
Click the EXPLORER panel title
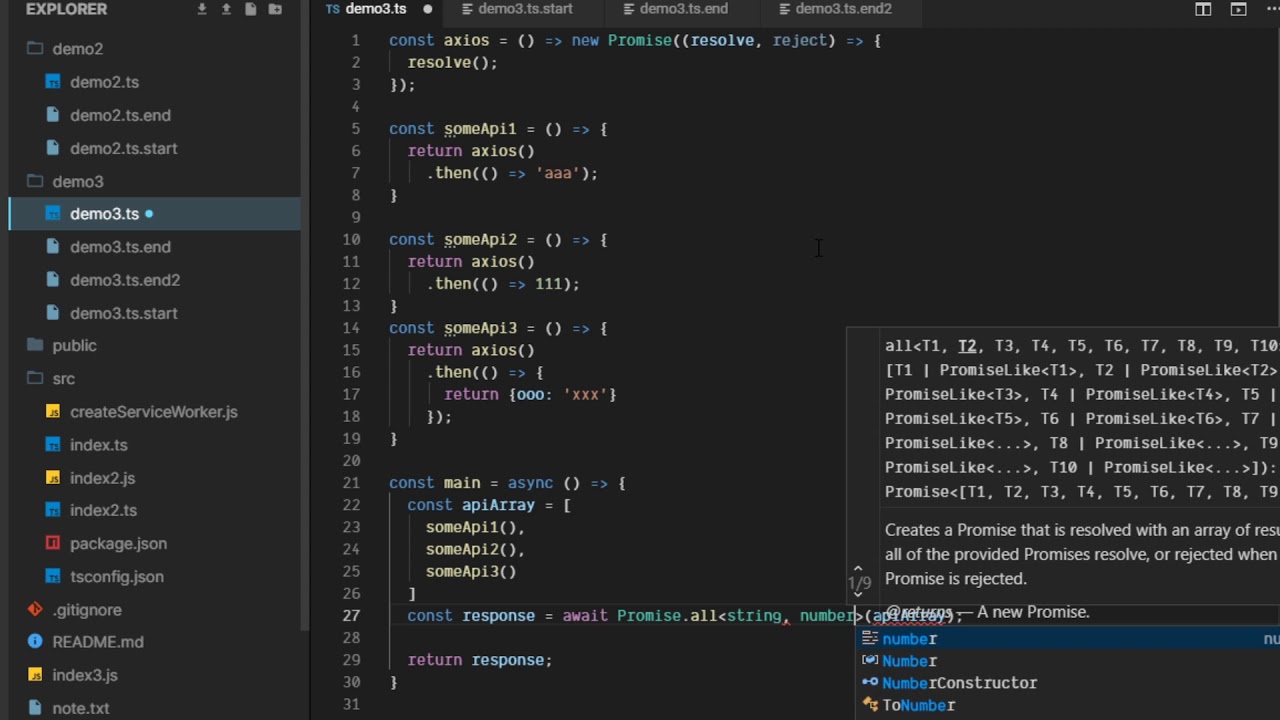pyautogui.click(x=66, y=9)
